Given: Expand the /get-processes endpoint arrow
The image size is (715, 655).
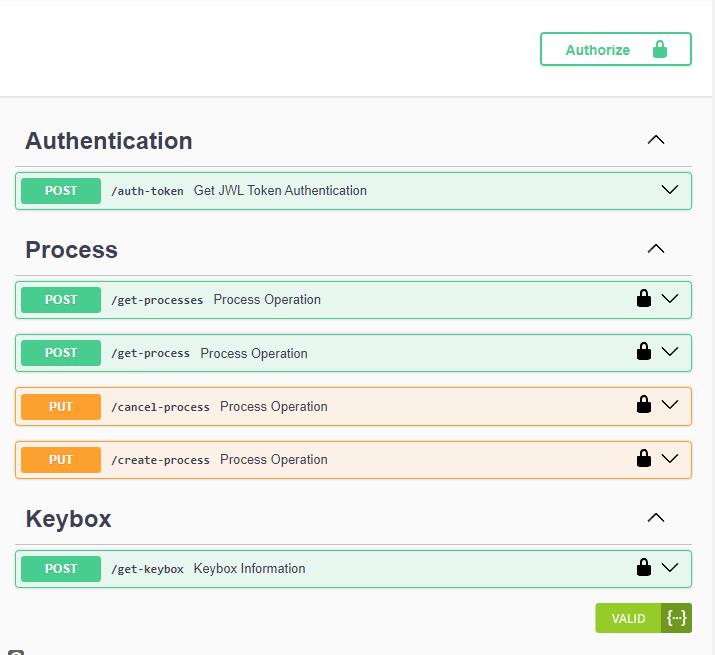Looking at the screenshot, I should 670,298.
